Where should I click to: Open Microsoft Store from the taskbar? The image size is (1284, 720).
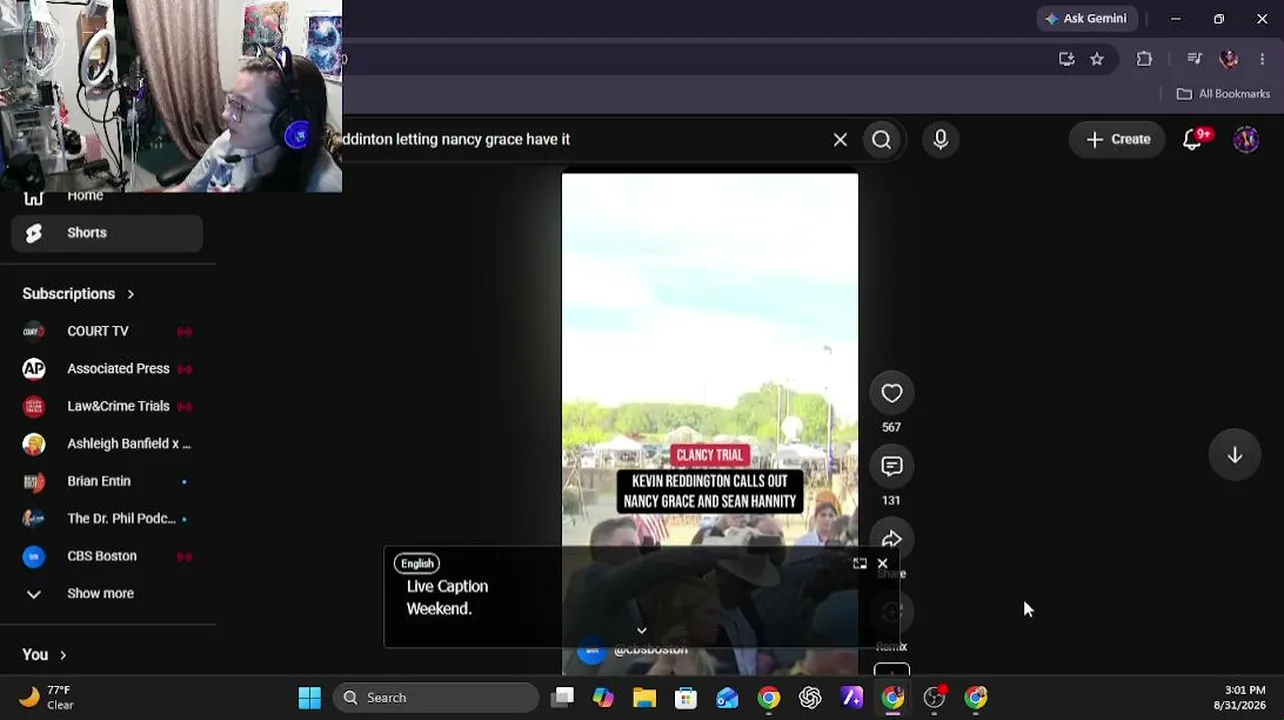686,698
